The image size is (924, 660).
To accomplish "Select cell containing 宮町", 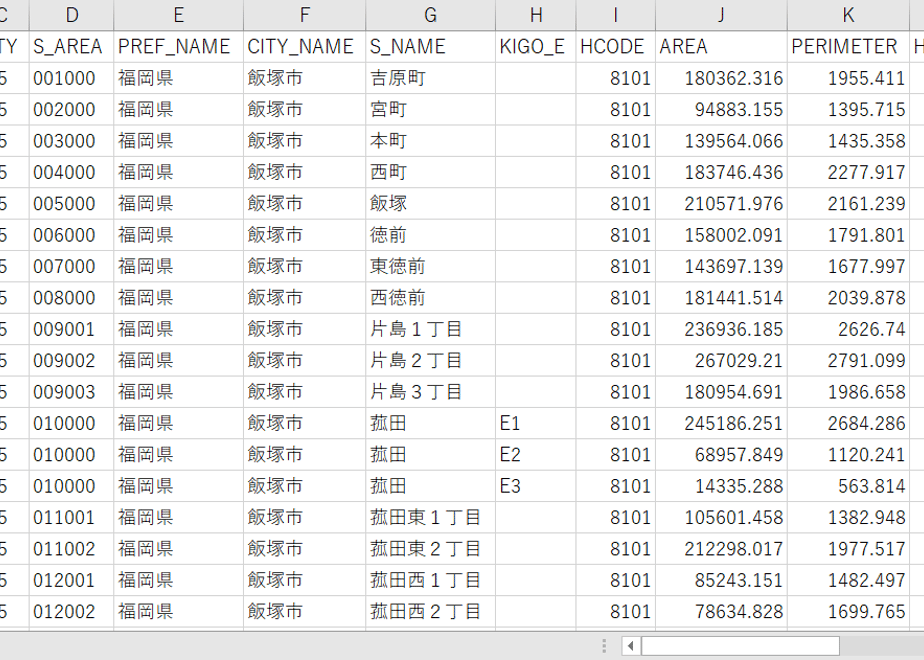I will click(431, 110).
